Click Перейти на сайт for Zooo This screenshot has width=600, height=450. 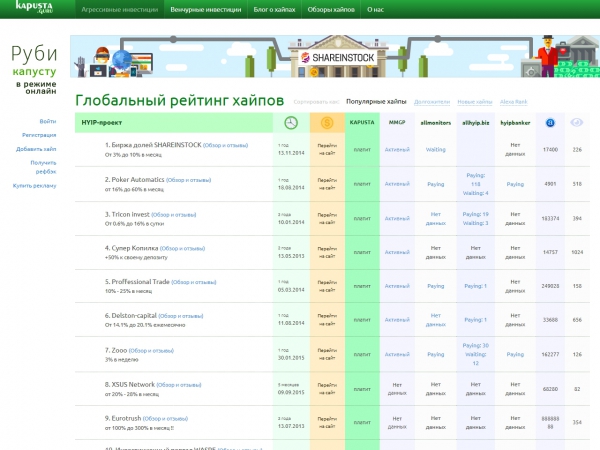tap(327, 354)
